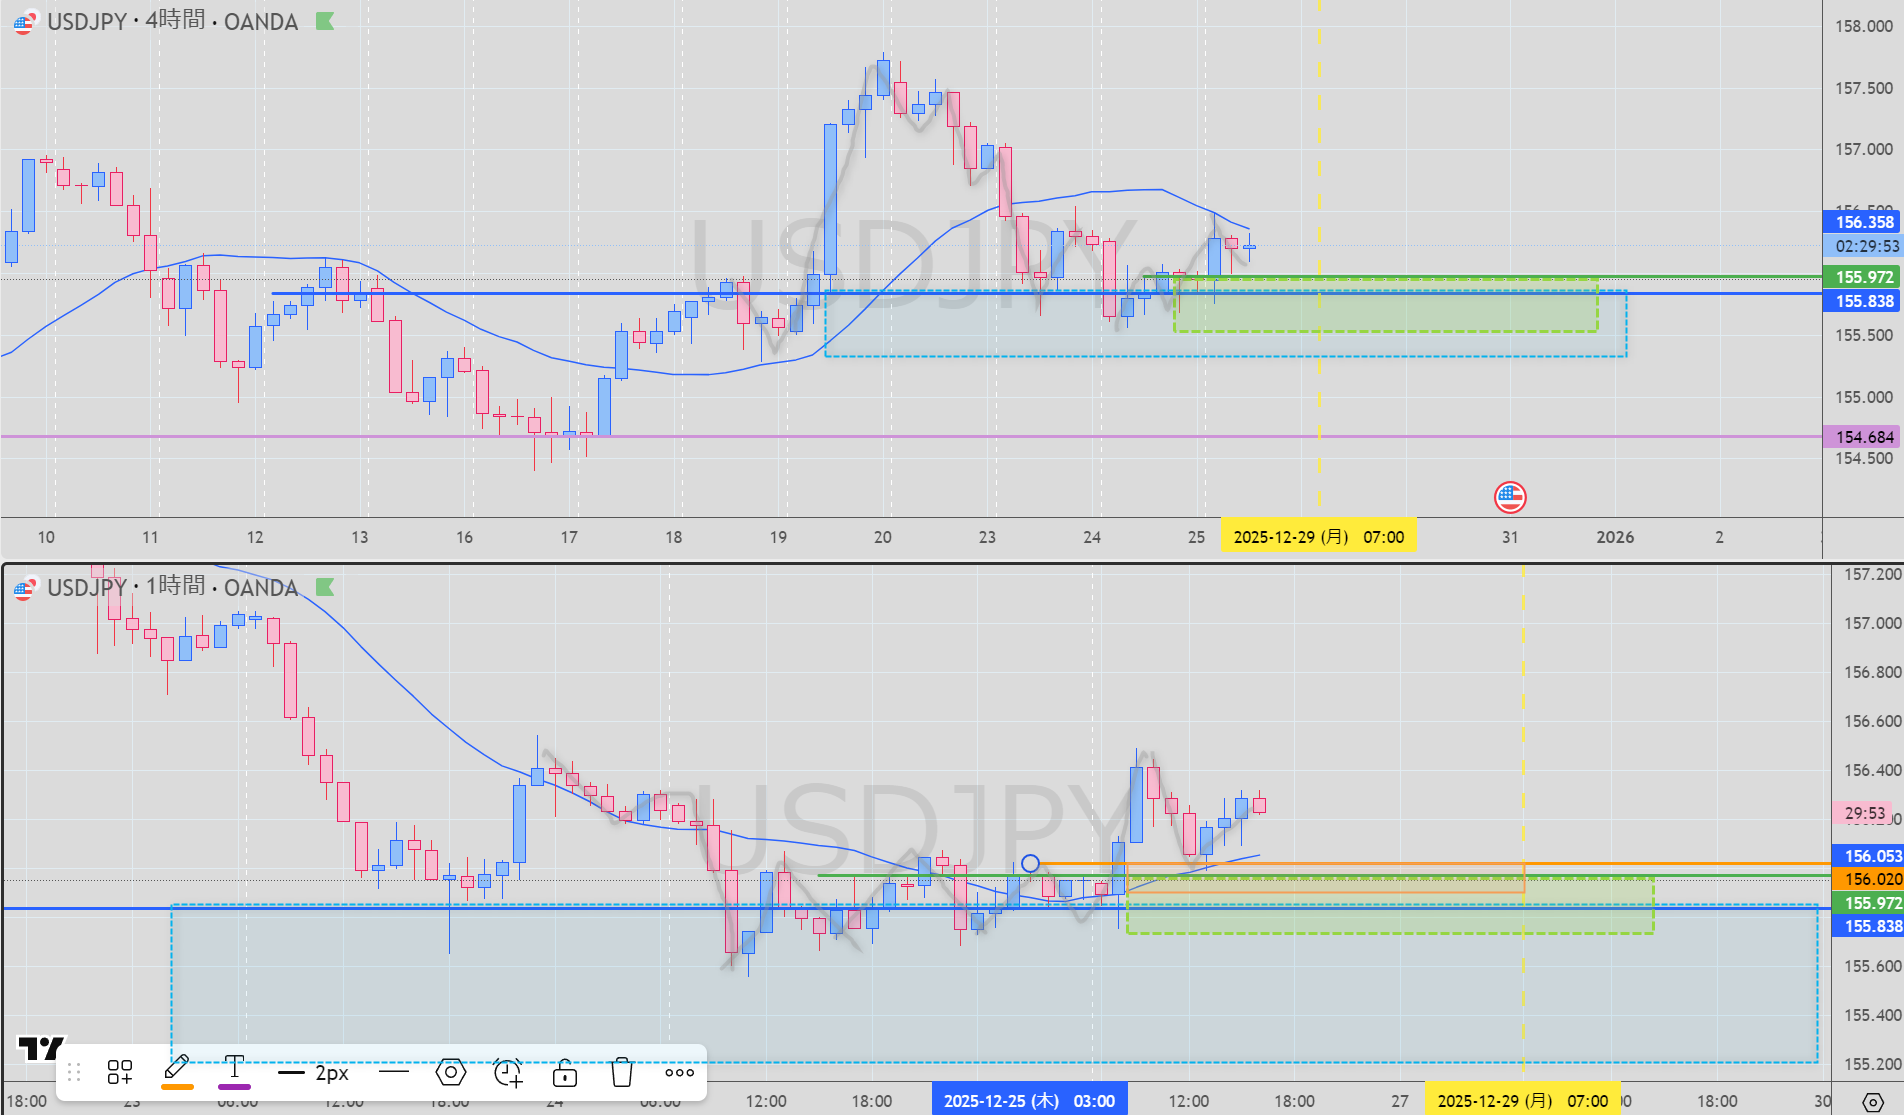1904x1115 pixels.
Task: Click the US economic event flag icon
Action: tap(1509, 496)
